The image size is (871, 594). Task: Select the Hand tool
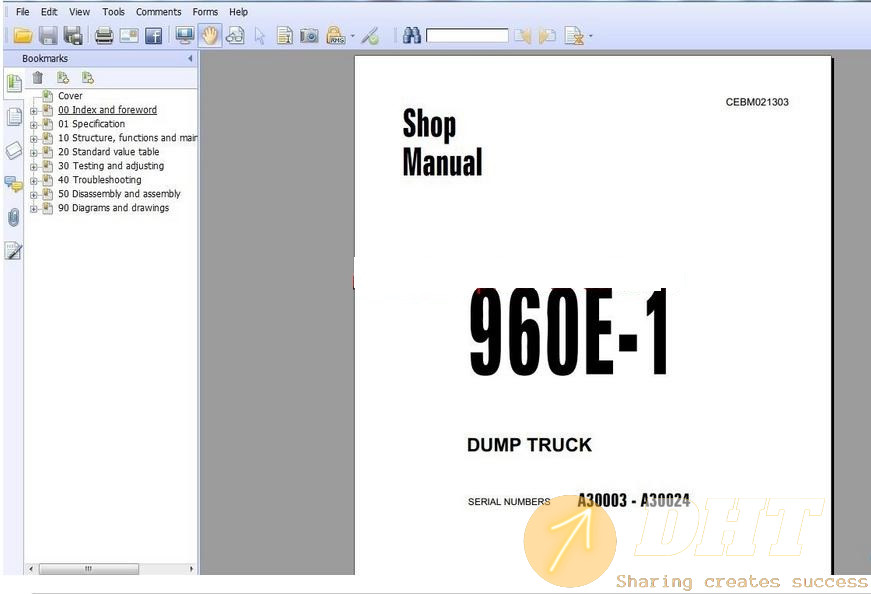(210, 36)
